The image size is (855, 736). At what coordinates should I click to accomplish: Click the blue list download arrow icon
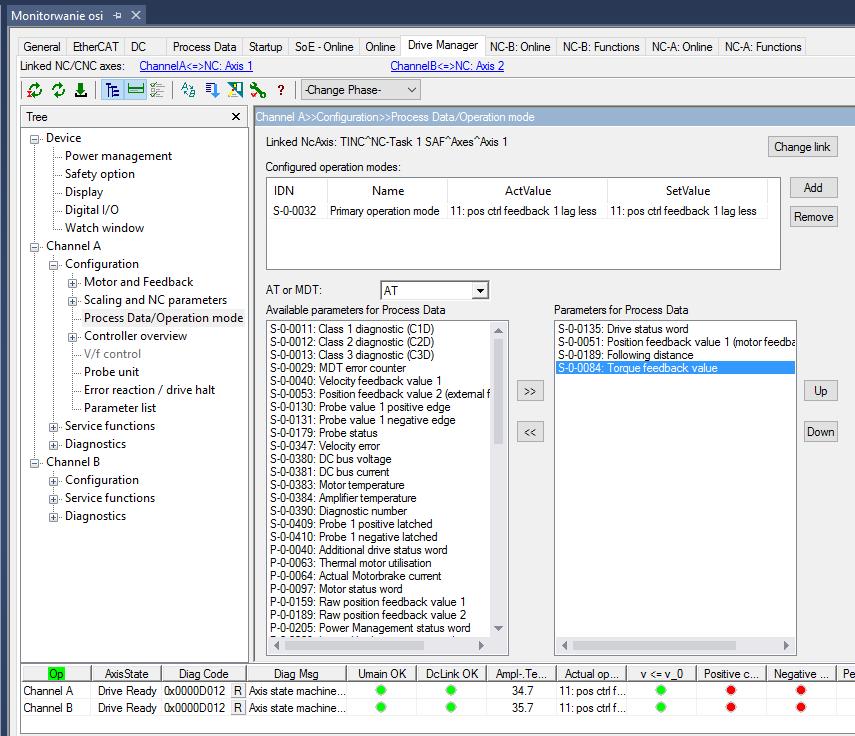(x=212, y=90)
